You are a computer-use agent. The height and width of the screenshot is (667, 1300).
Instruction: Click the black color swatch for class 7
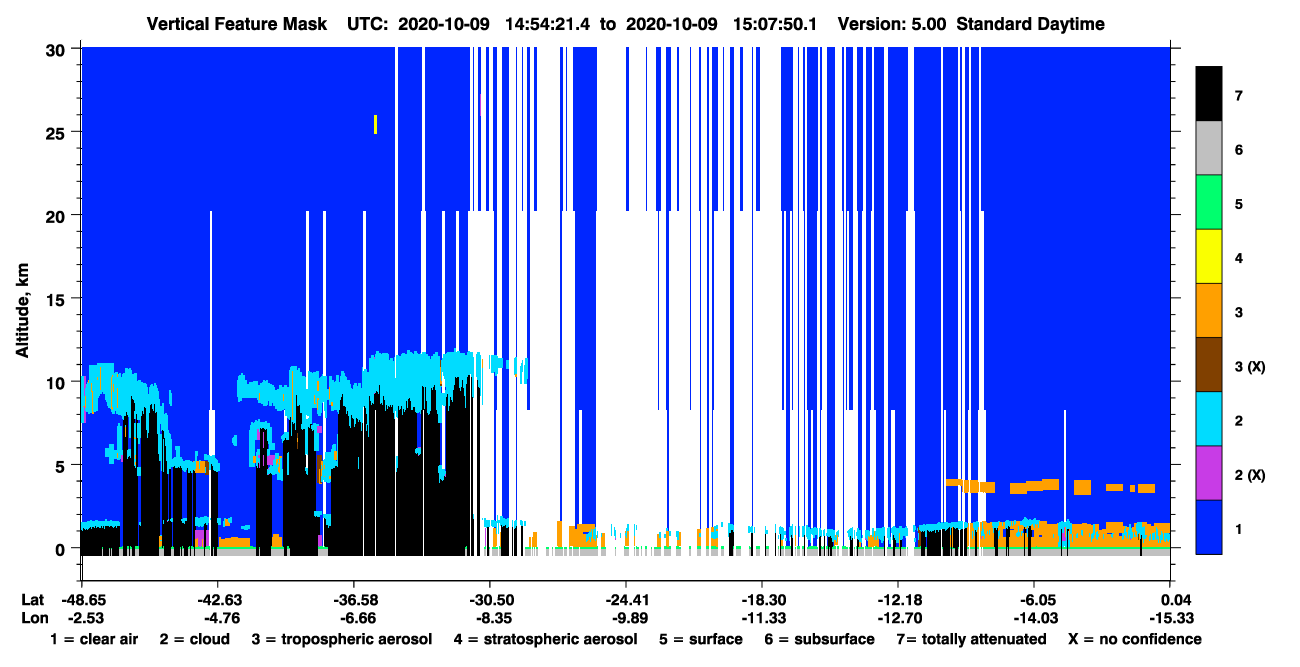pos(1209,94)
